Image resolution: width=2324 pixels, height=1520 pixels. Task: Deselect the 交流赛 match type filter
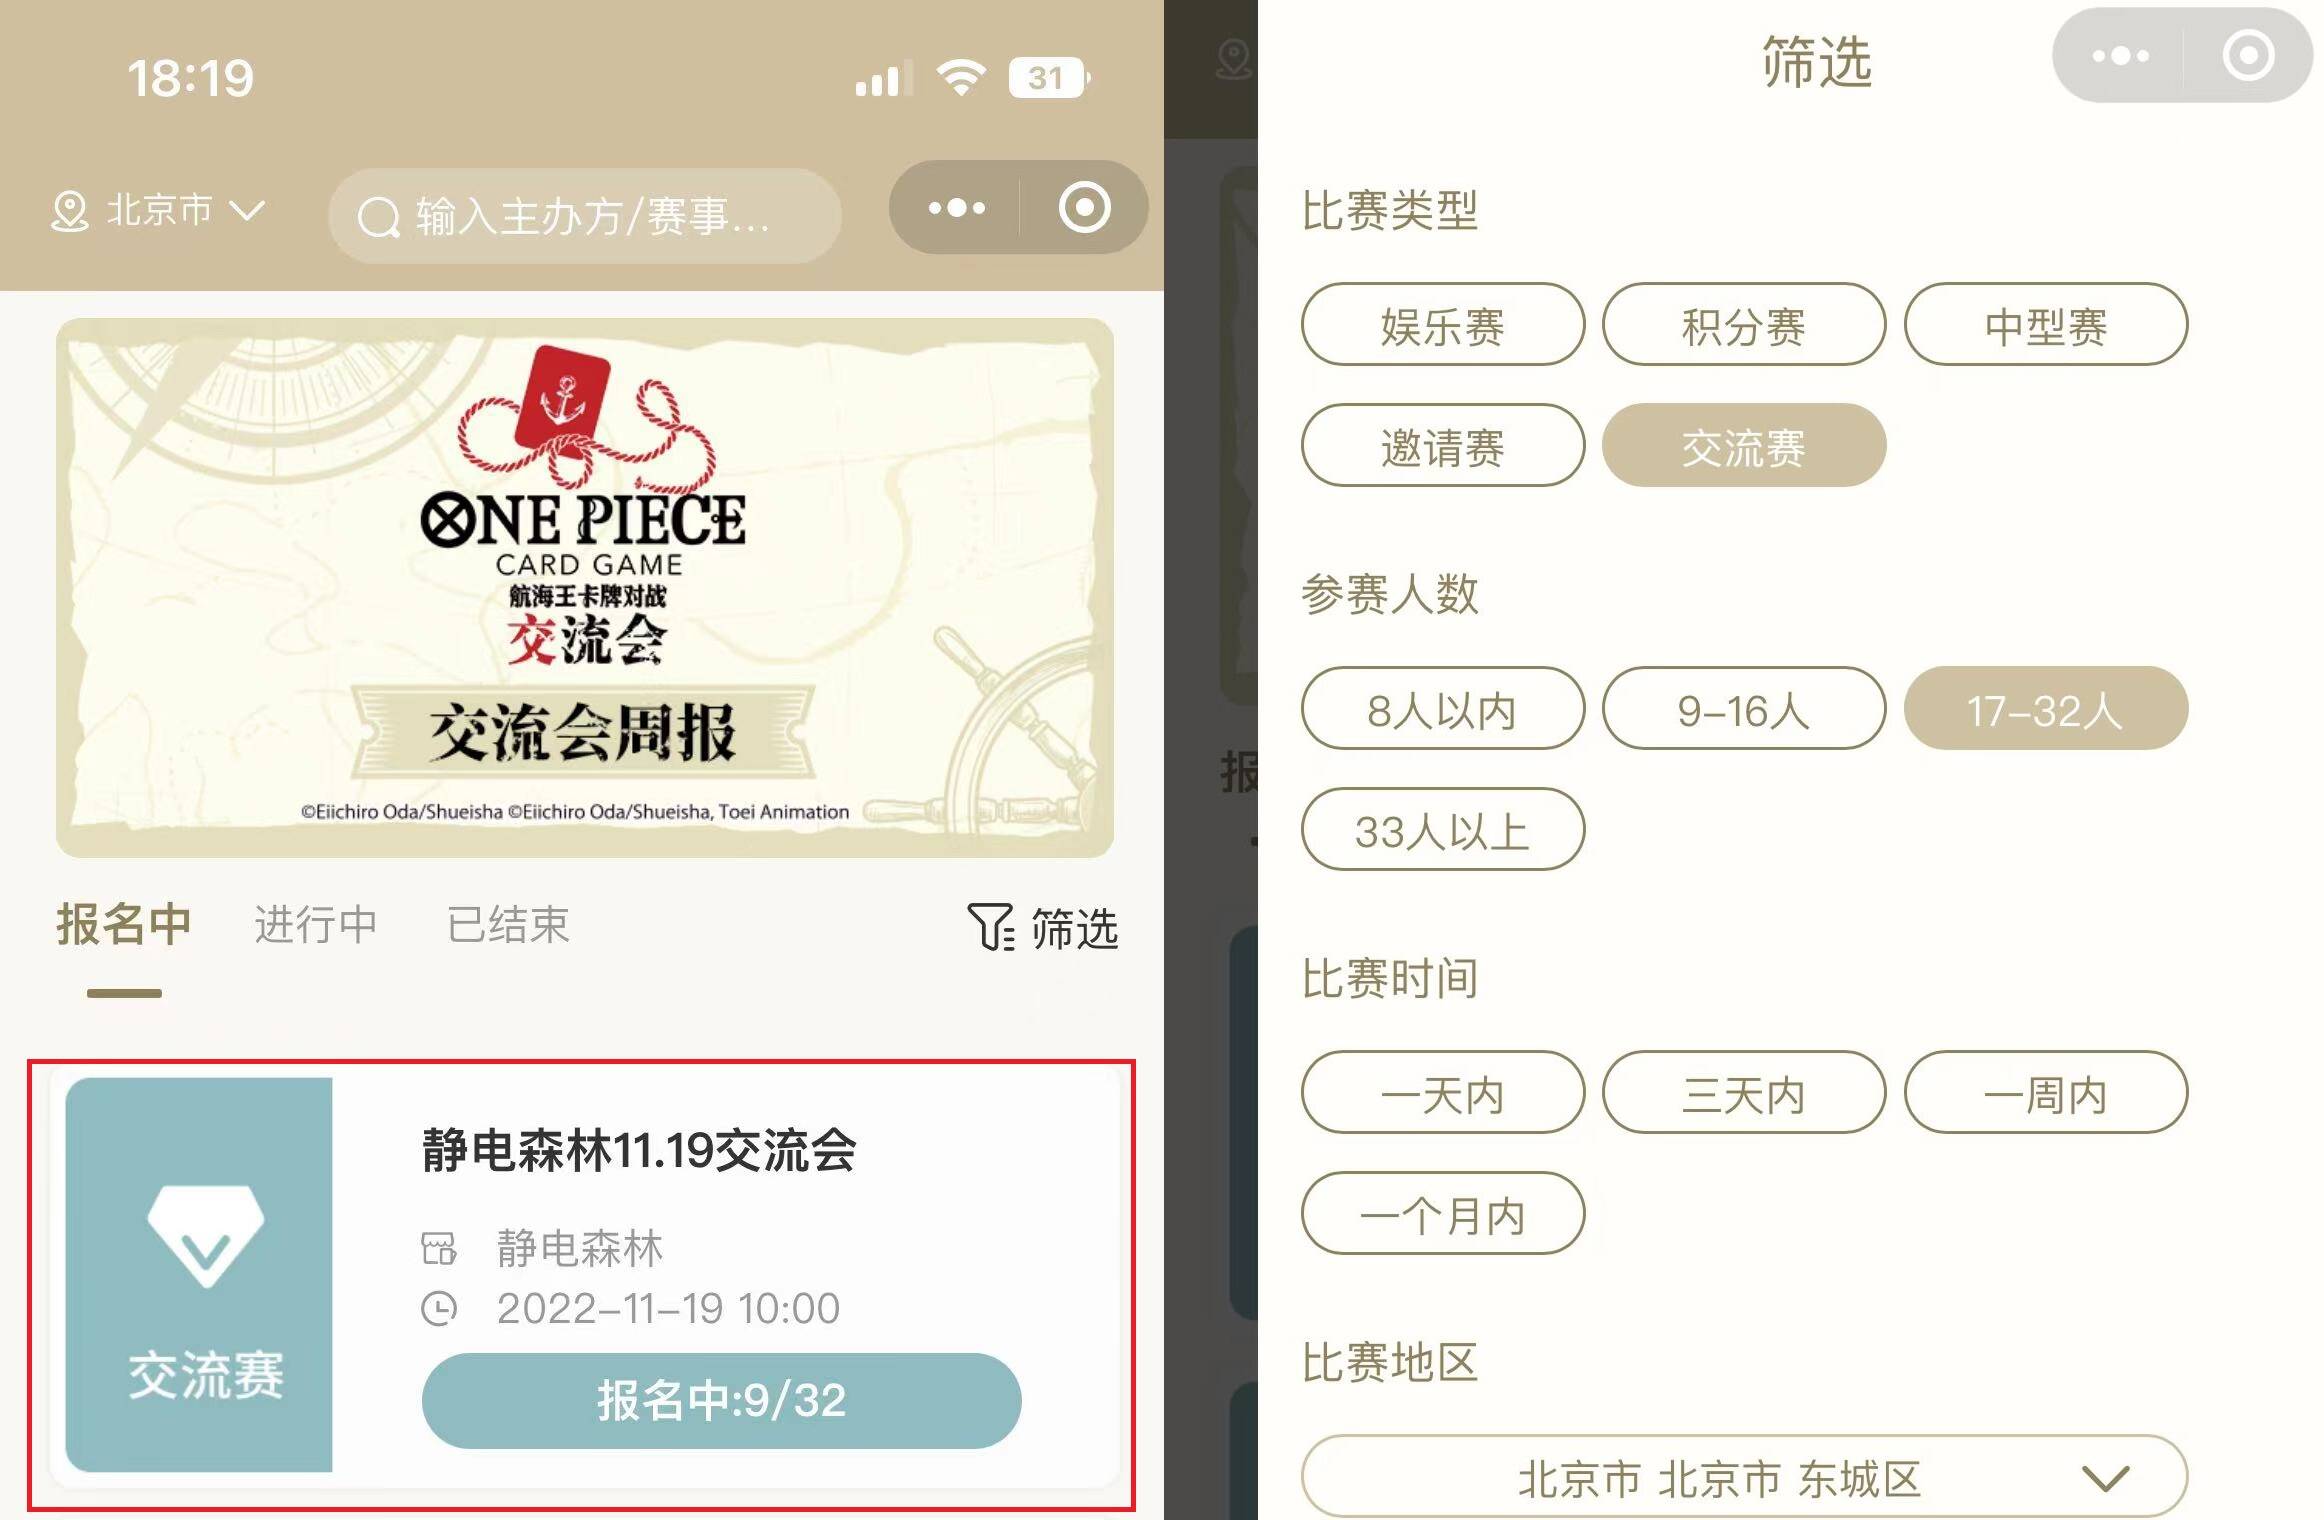coord(1743,446)
